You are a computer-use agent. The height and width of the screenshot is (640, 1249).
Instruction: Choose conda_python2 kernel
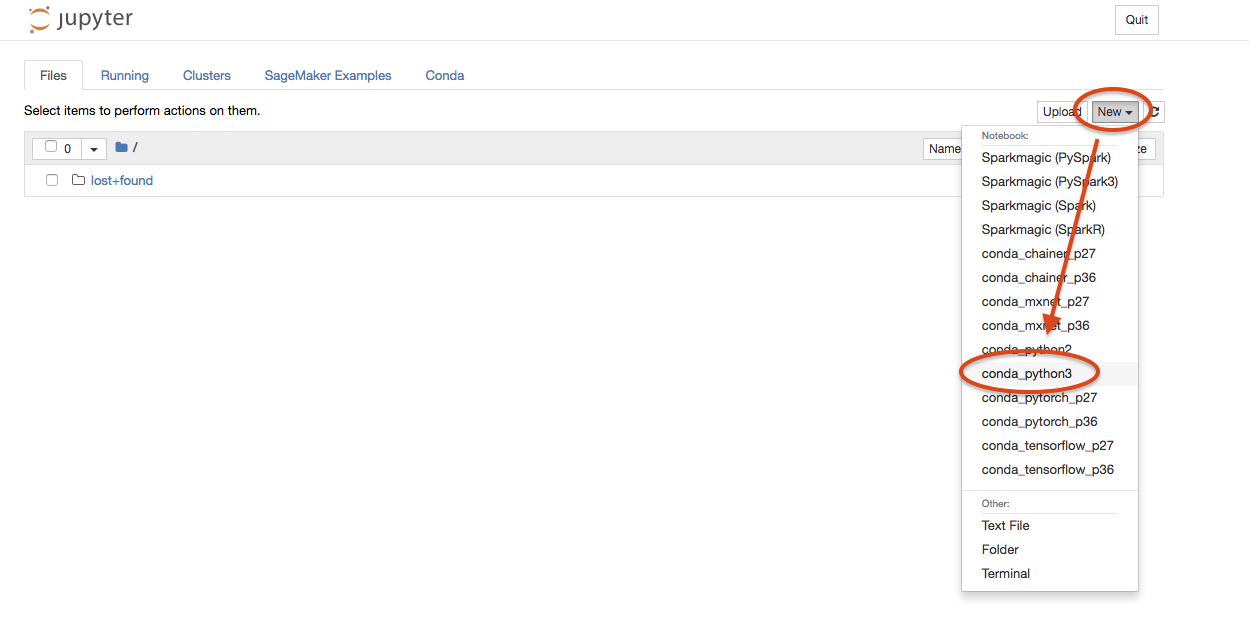click(x=1050, y=349)
